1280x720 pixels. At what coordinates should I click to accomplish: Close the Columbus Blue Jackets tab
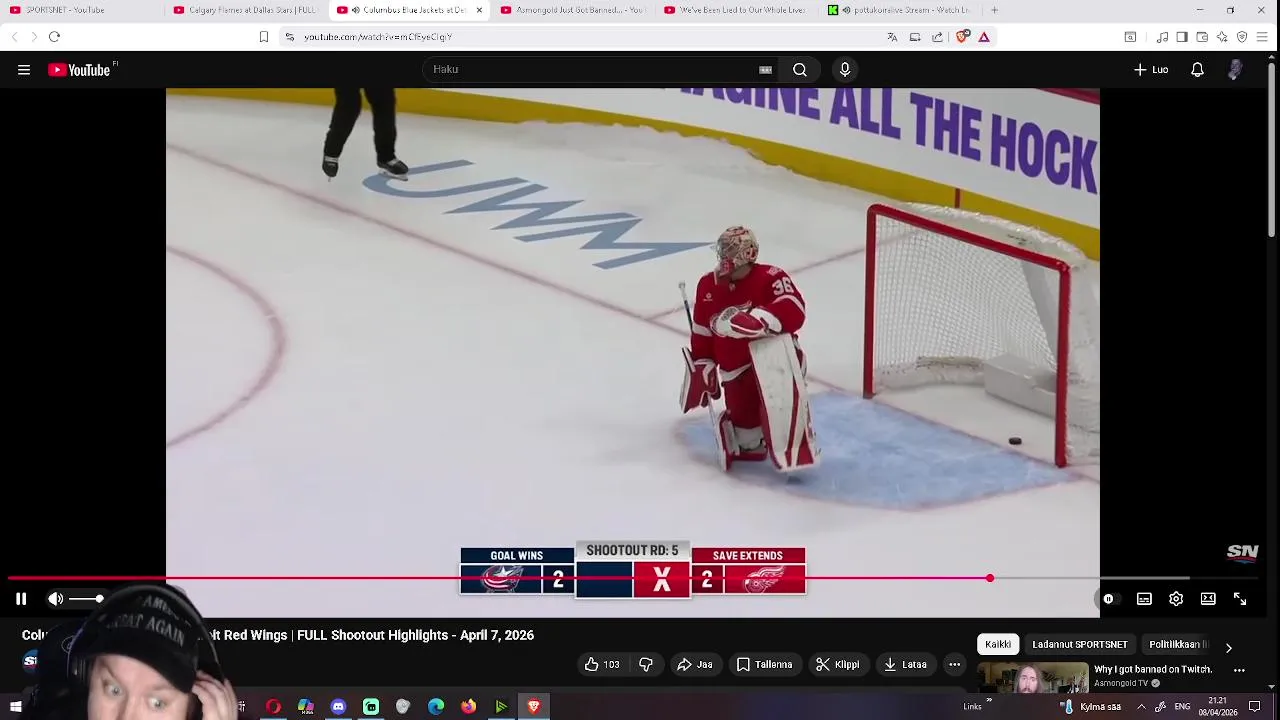pos(479,10)
